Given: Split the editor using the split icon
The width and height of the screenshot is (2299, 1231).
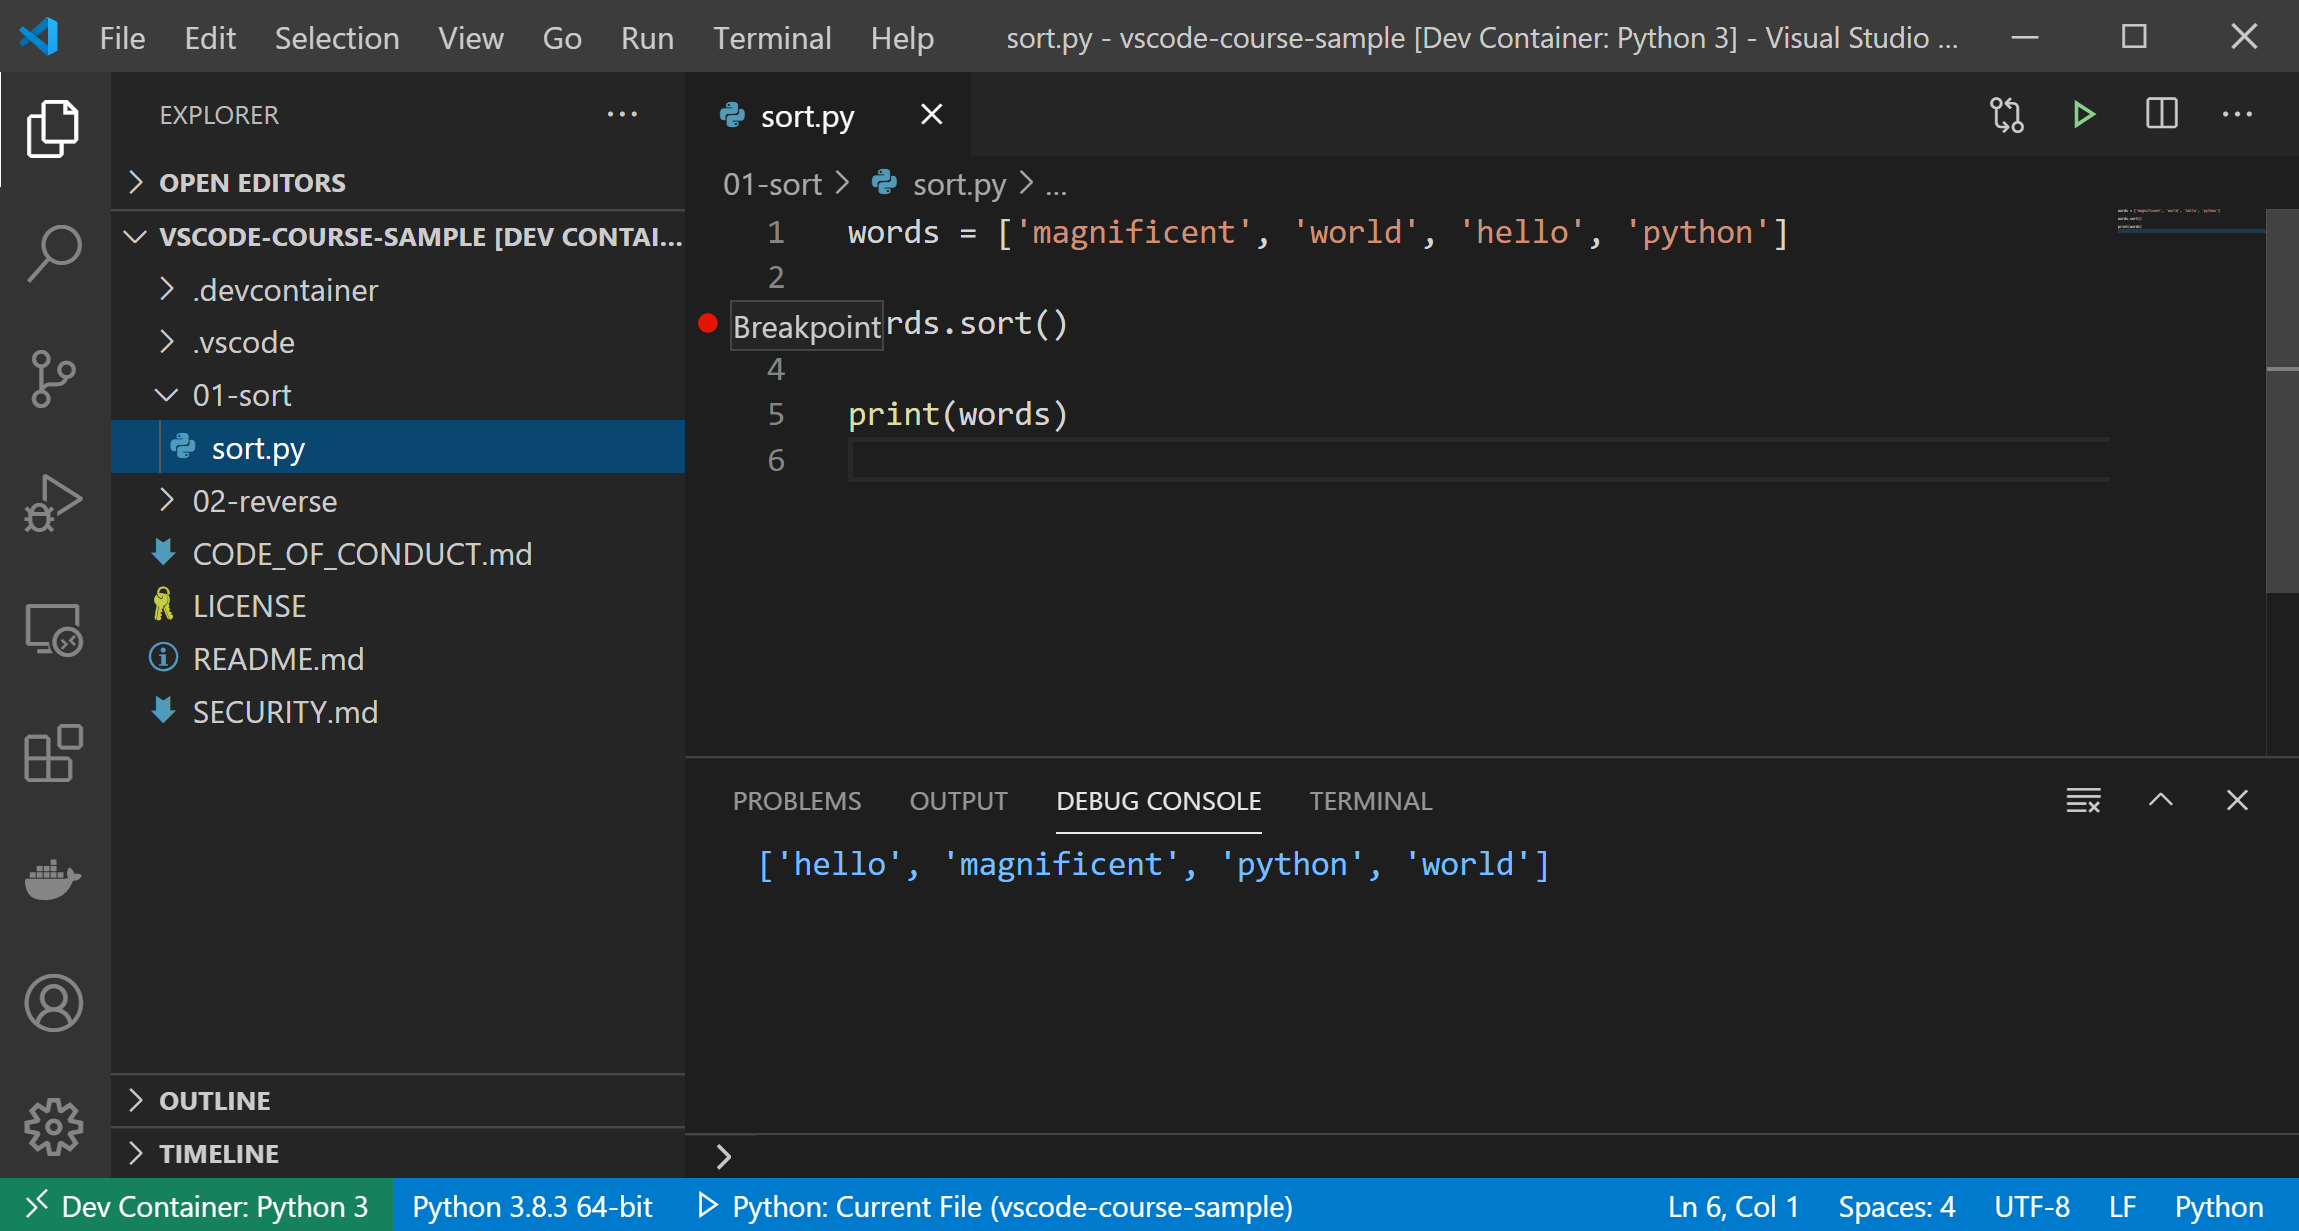Looking at the screenshot, I should tap(2161, 114).
